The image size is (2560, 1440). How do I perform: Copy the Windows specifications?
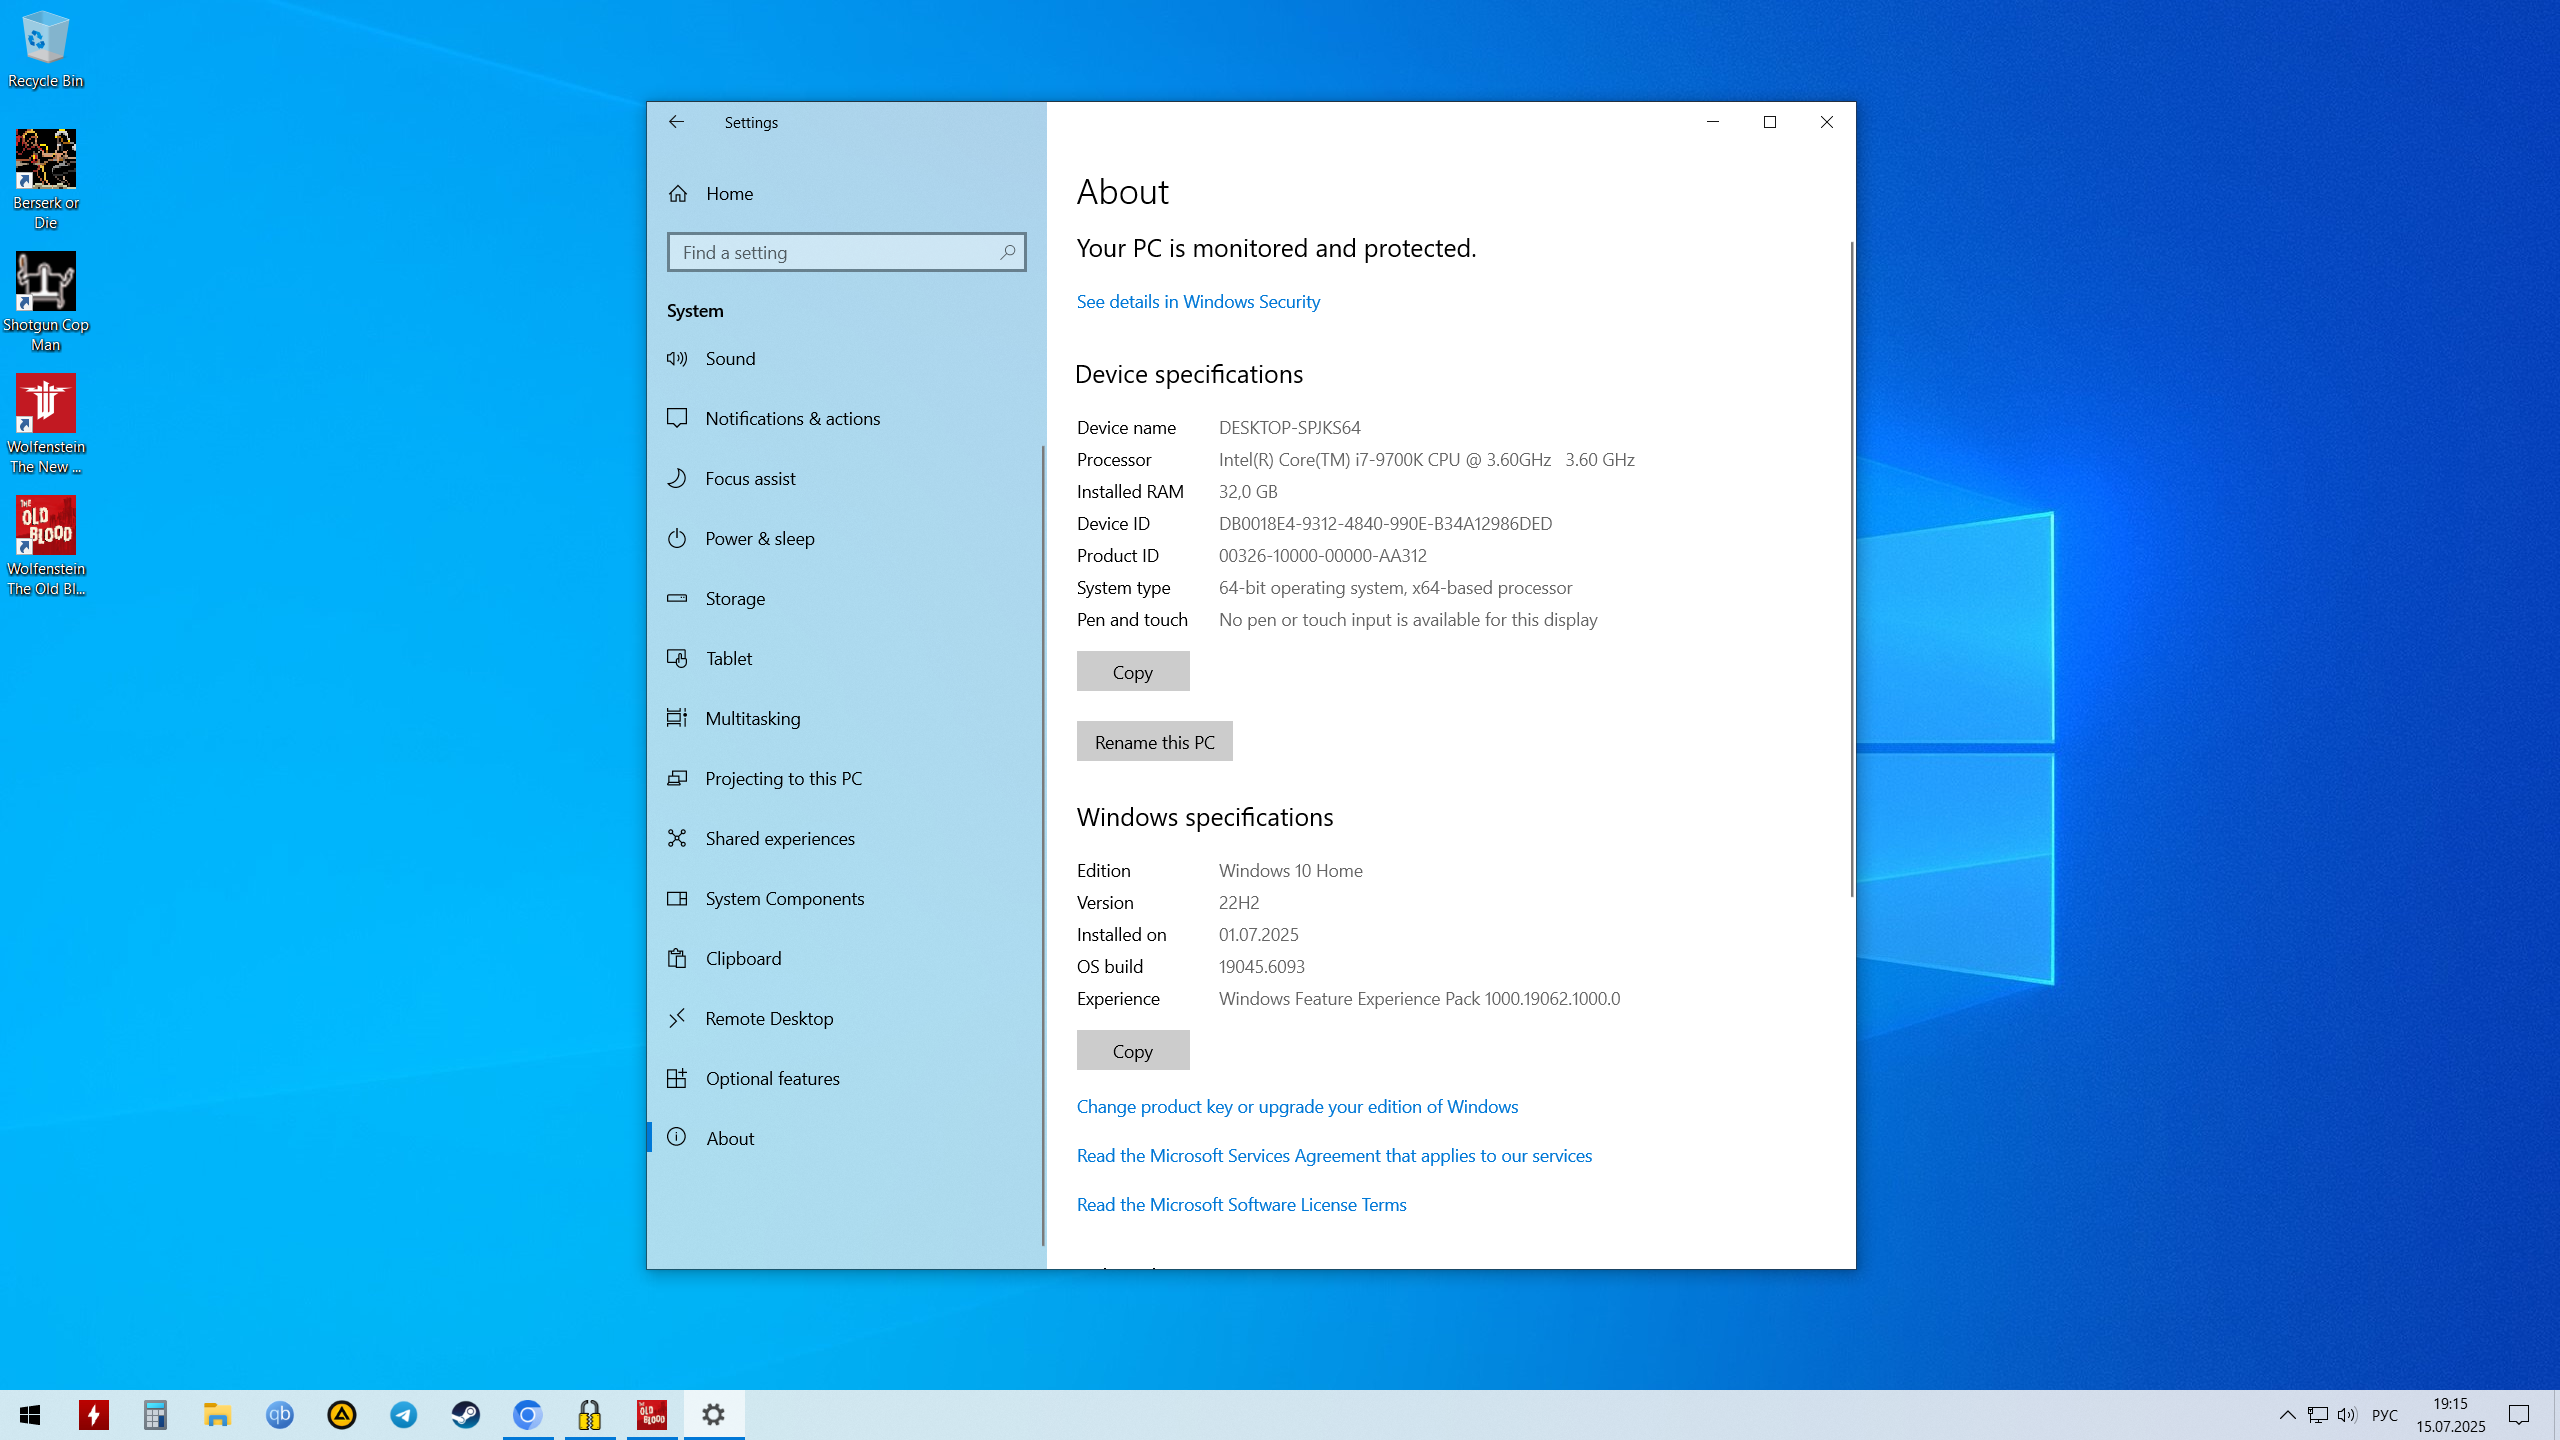[1133, 1051]
